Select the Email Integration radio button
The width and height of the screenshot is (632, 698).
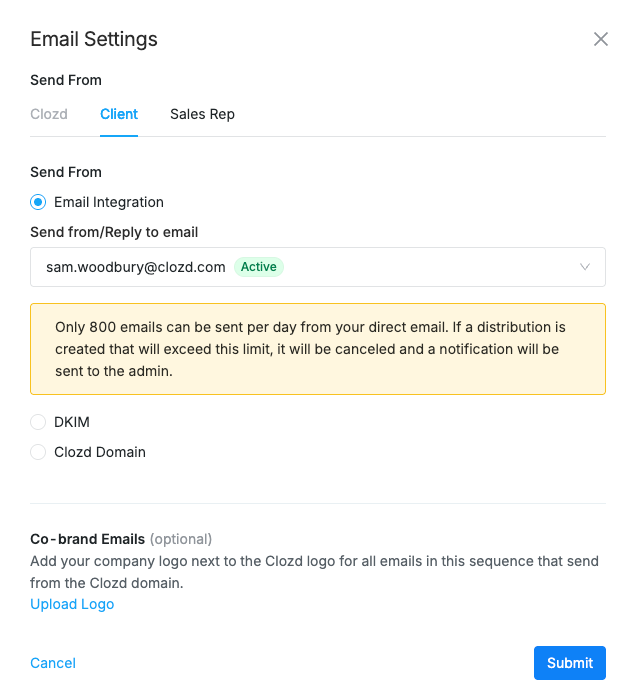(39, 202)
